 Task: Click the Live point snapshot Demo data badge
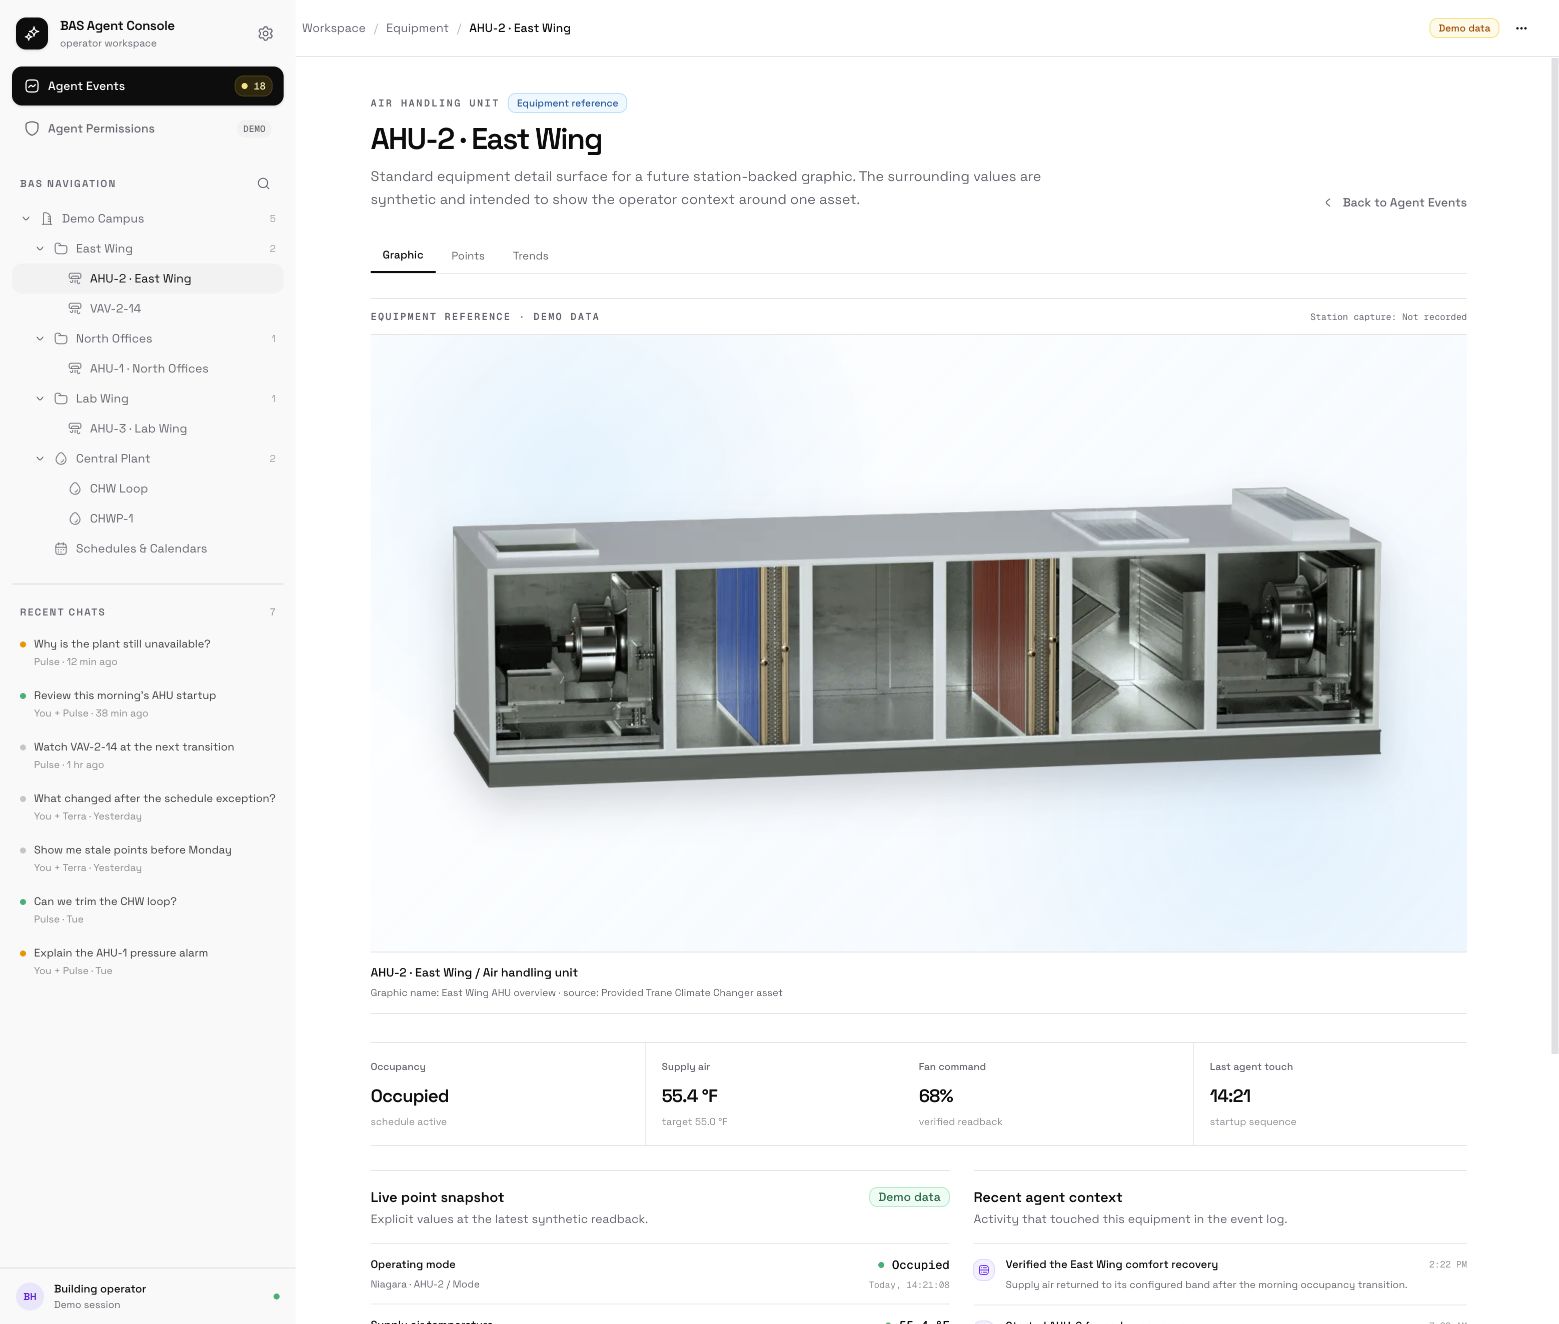[909, 1198]
